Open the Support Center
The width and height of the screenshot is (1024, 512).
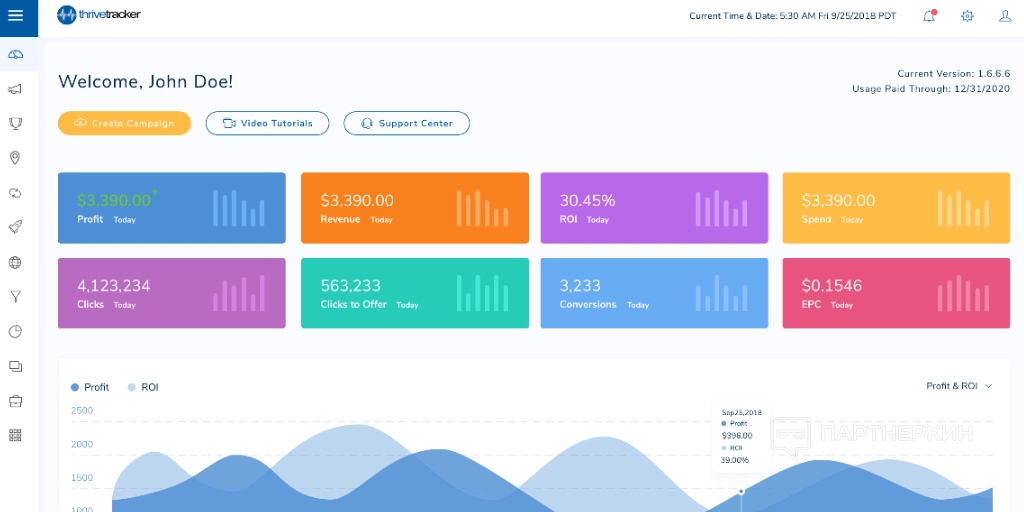click(407, 123)
